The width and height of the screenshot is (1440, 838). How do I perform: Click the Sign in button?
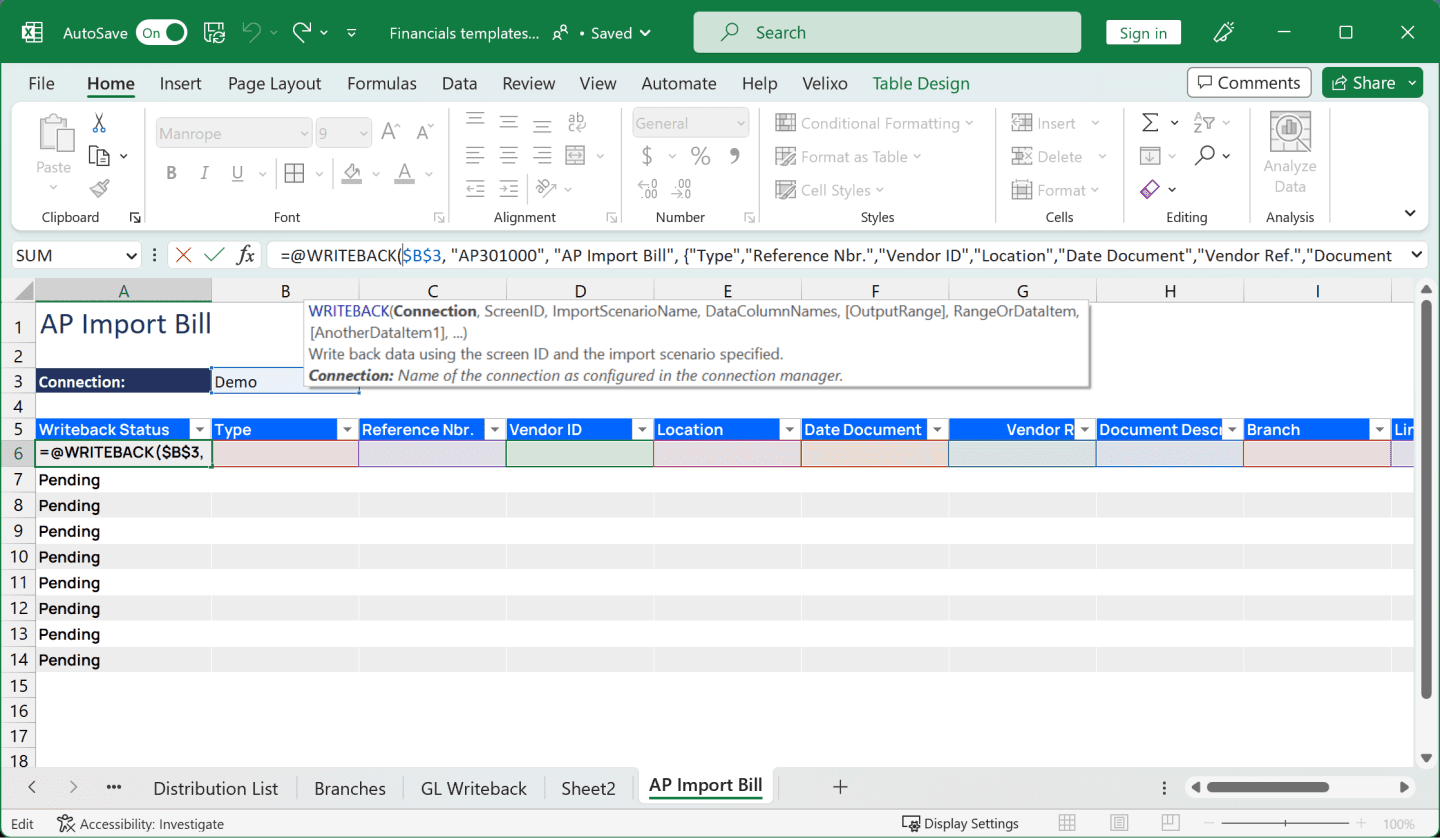1143,32
